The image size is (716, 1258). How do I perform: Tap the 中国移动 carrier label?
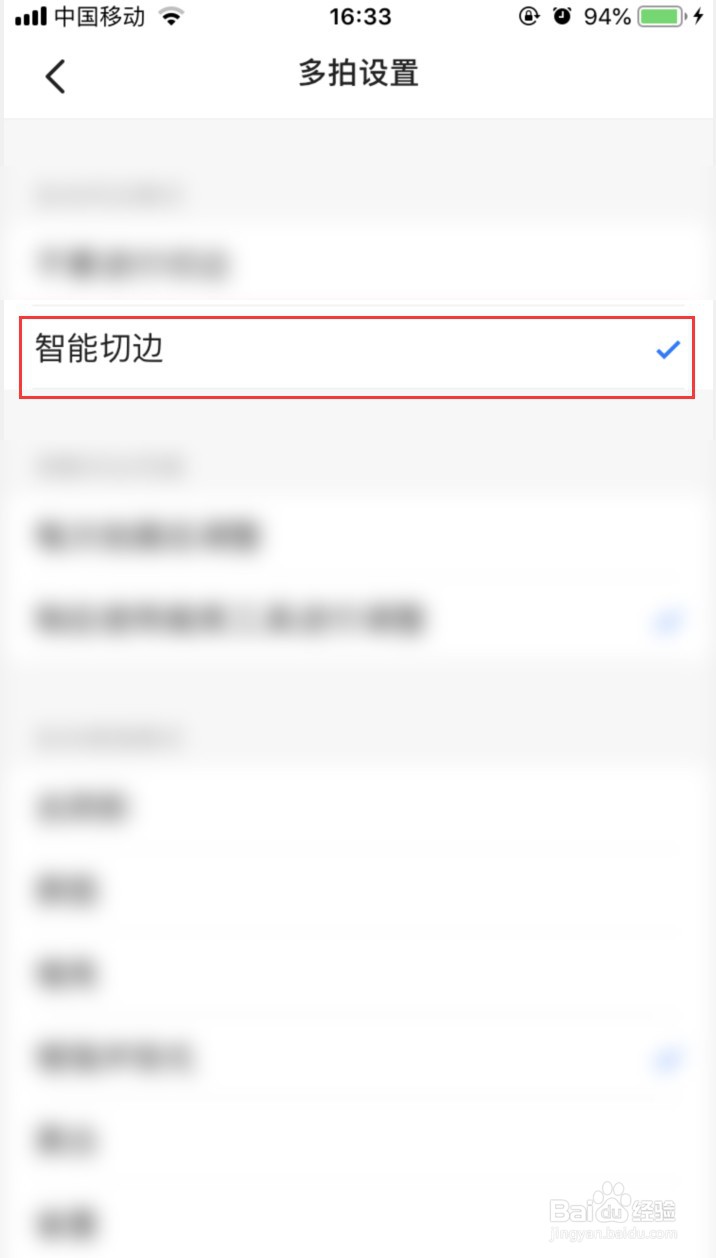coord(99,17)
